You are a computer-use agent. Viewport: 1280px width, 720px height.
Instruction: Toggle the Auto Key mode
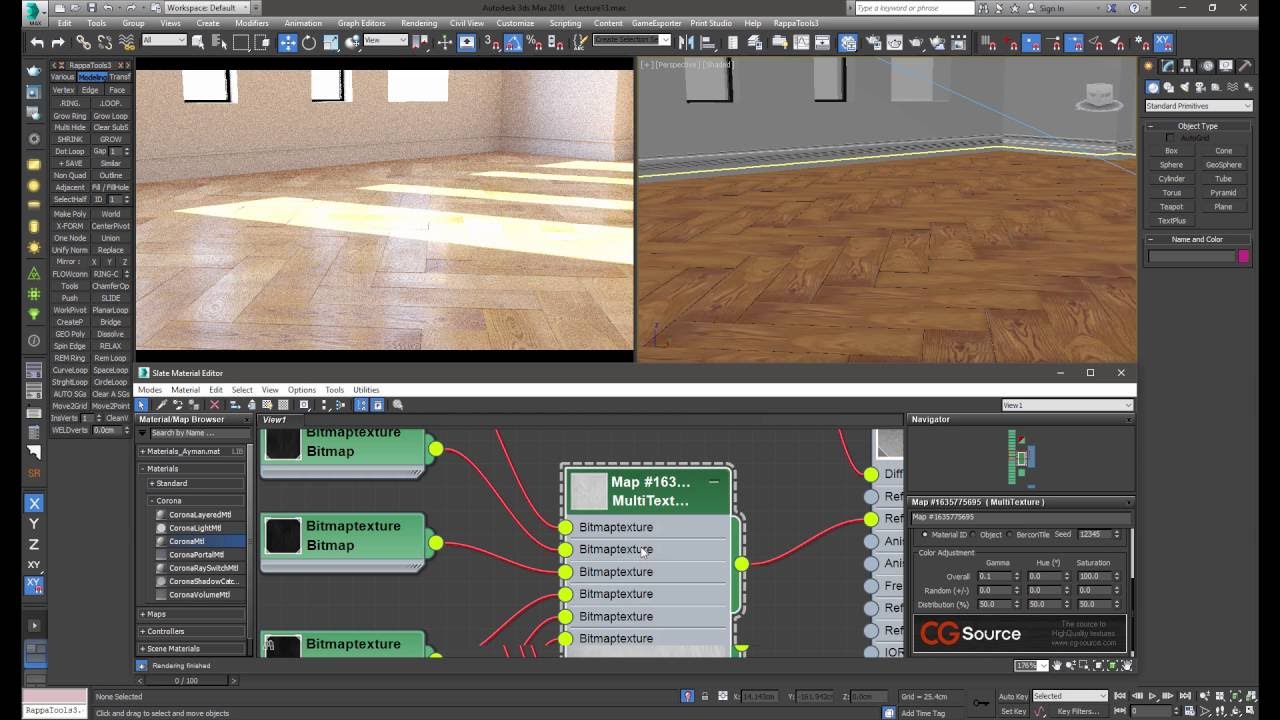tap(1013, 696)
